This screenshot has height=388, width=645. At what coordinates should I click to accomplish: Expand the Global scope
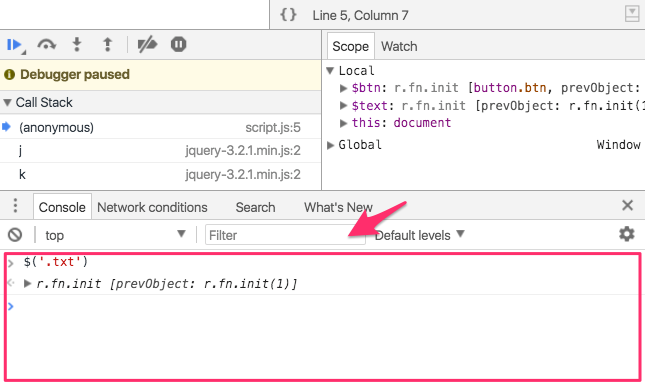[x=330, y=145]
